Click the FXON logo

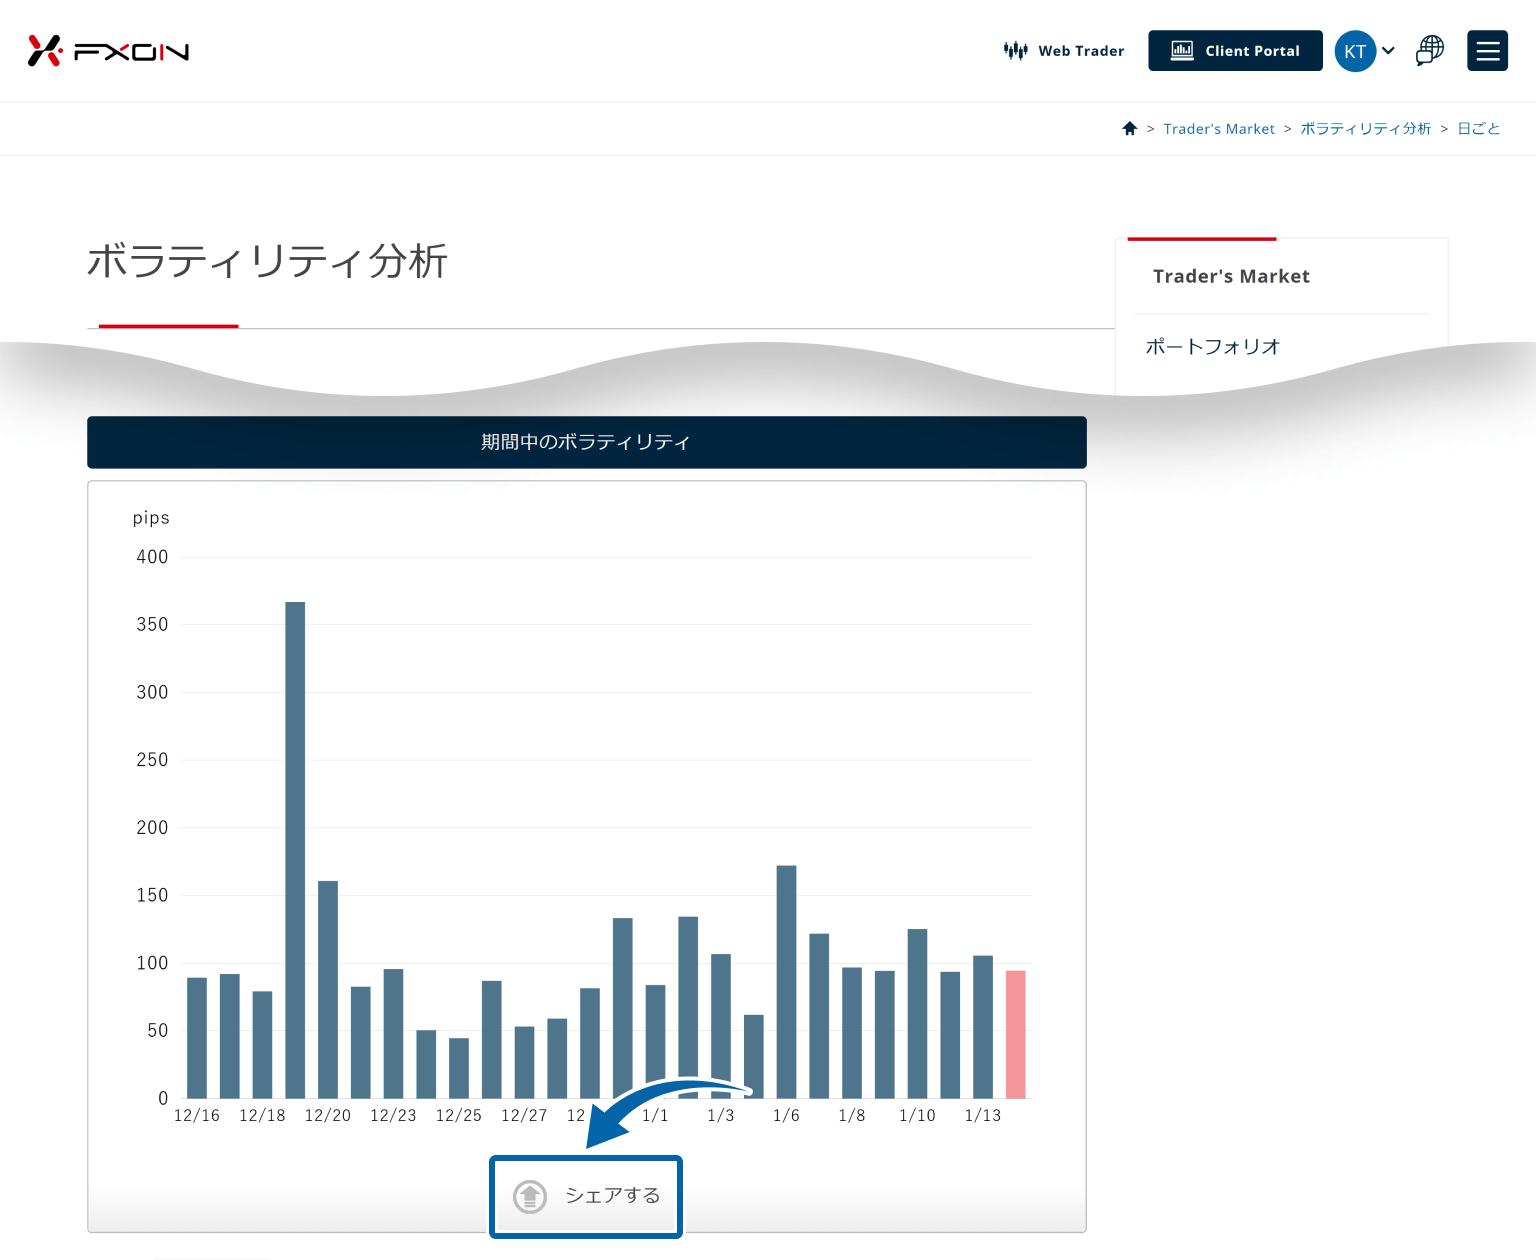pyautogui.click(x=108, y=51)
